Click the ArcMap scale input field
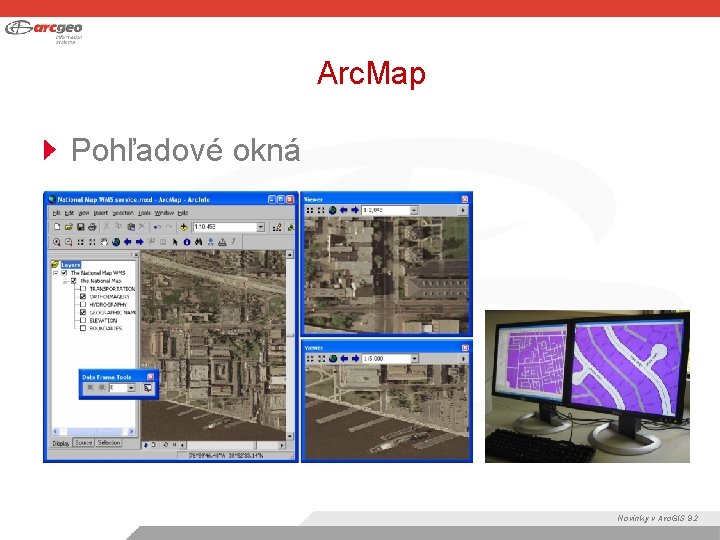 (x=225, y=227)
